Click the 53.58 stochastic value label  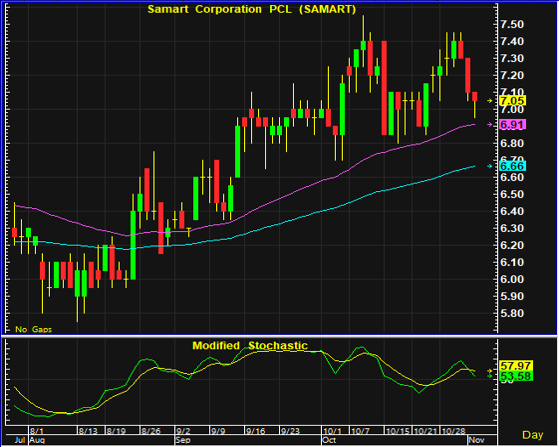(x=515, y=376)
